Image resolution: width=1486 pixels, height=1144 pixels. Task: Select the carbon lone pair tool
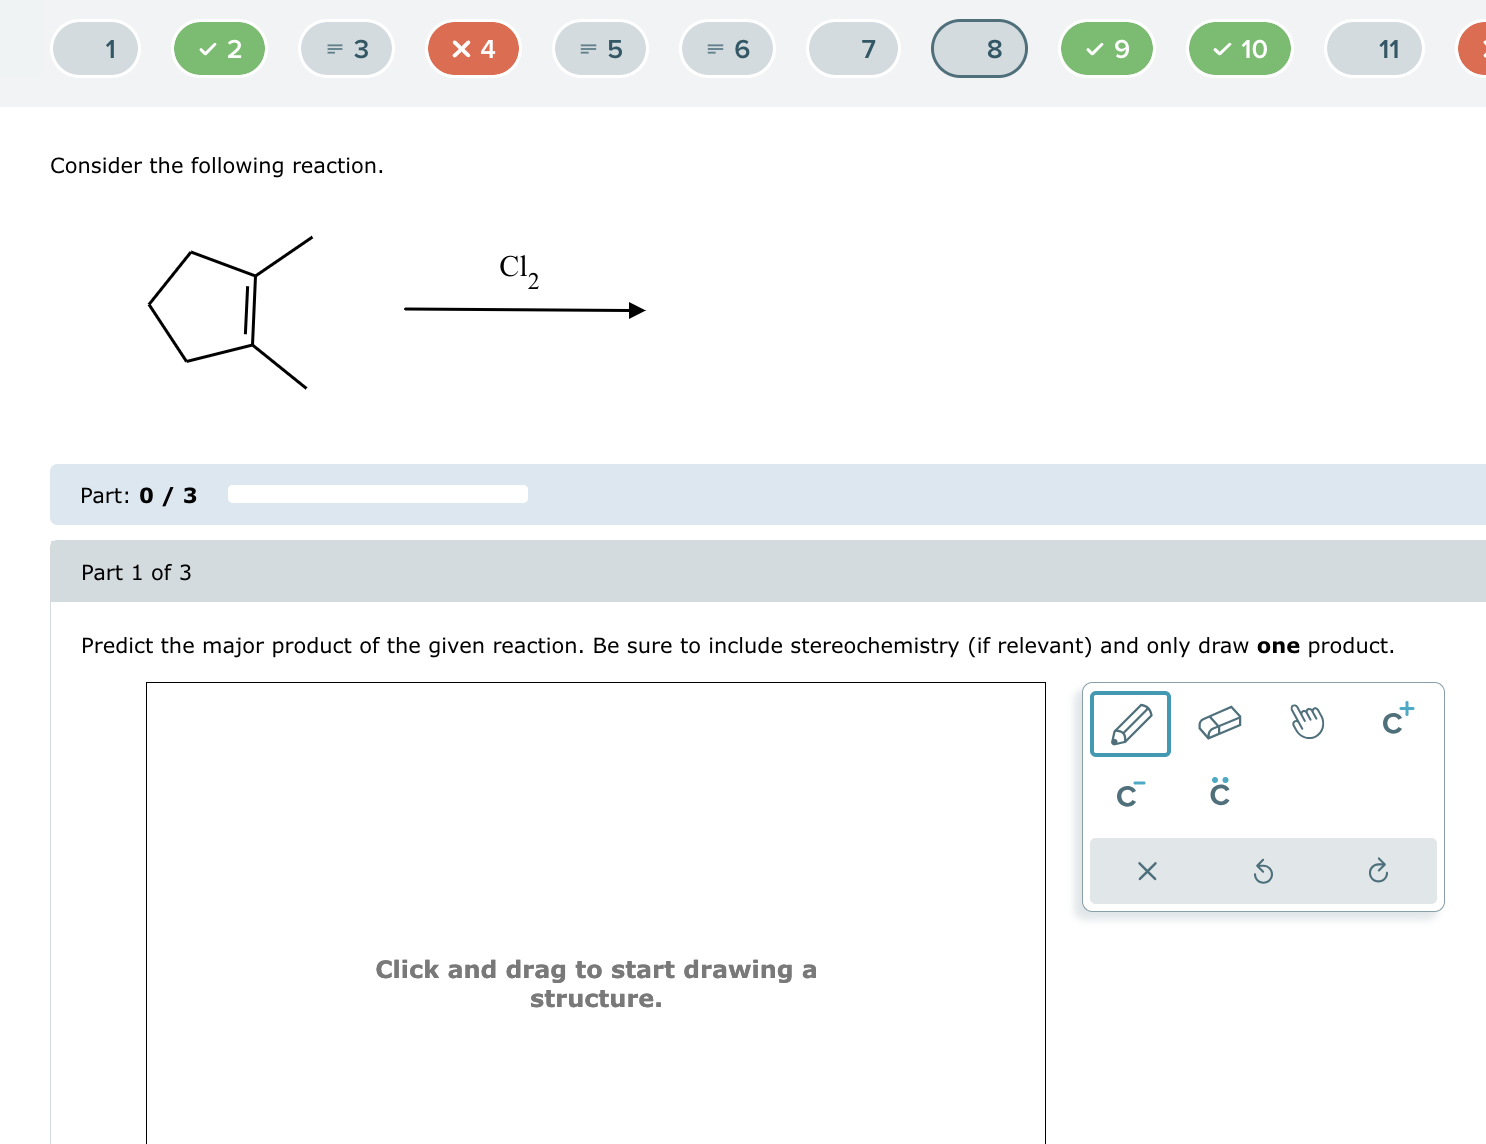click(x=1218, y=794)
